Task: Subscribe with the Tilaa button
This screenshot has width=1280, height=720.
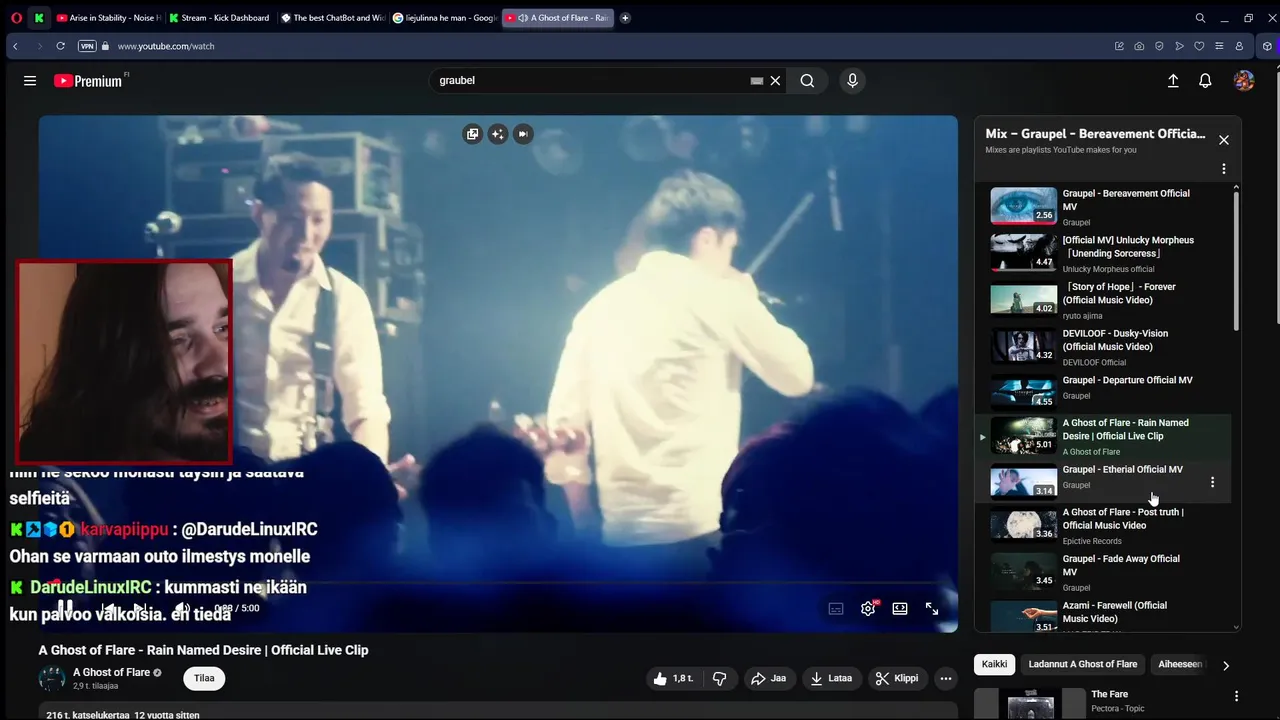Action: 204,678
